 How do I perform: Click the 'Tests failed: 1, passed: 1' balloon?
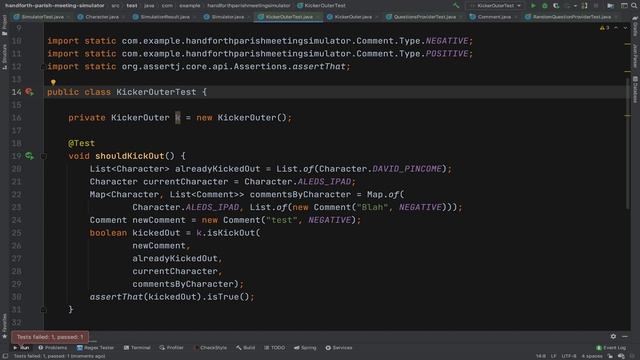coord(50,337)
